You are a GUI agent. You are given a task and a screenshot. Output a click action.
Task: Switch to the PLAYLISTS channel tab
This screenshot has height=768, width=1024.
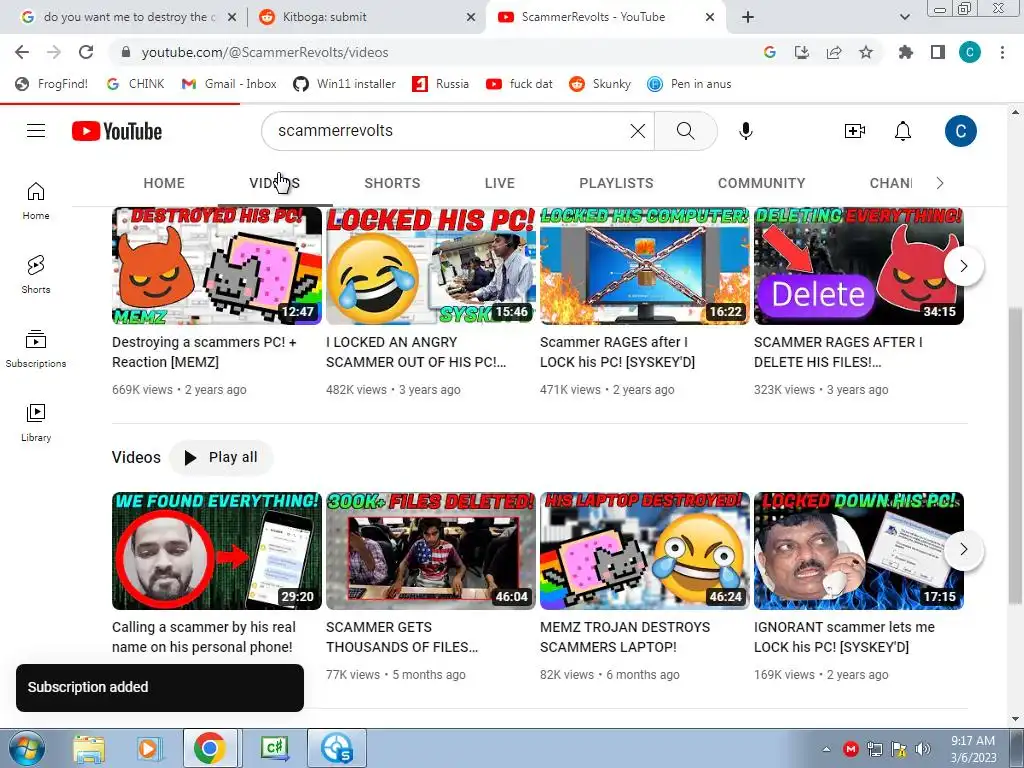616,183
